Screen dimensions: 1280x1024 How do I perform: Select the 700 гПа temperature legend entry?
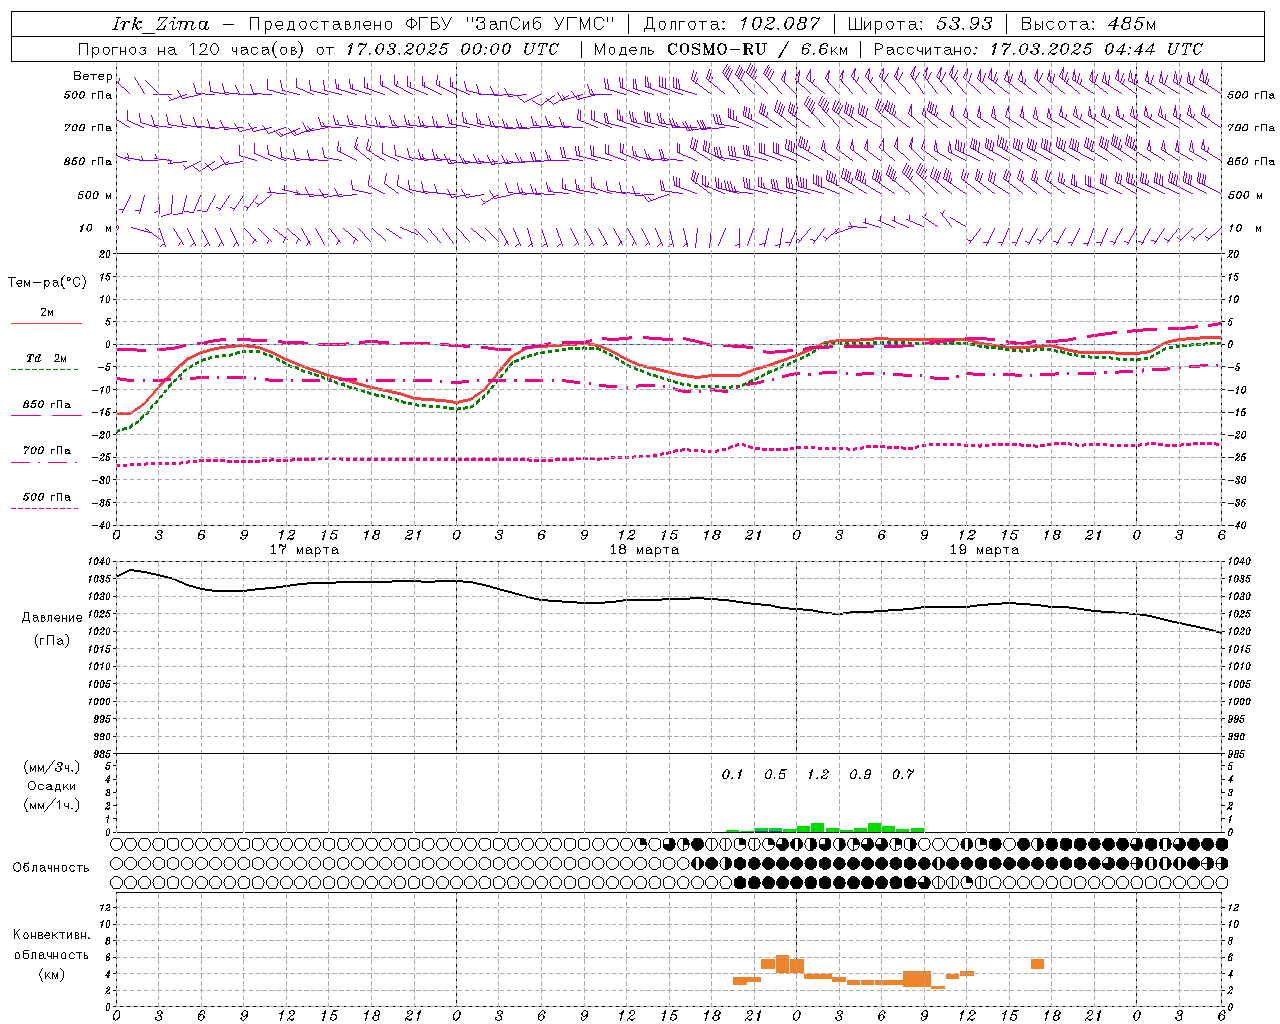tap(47, 450)
